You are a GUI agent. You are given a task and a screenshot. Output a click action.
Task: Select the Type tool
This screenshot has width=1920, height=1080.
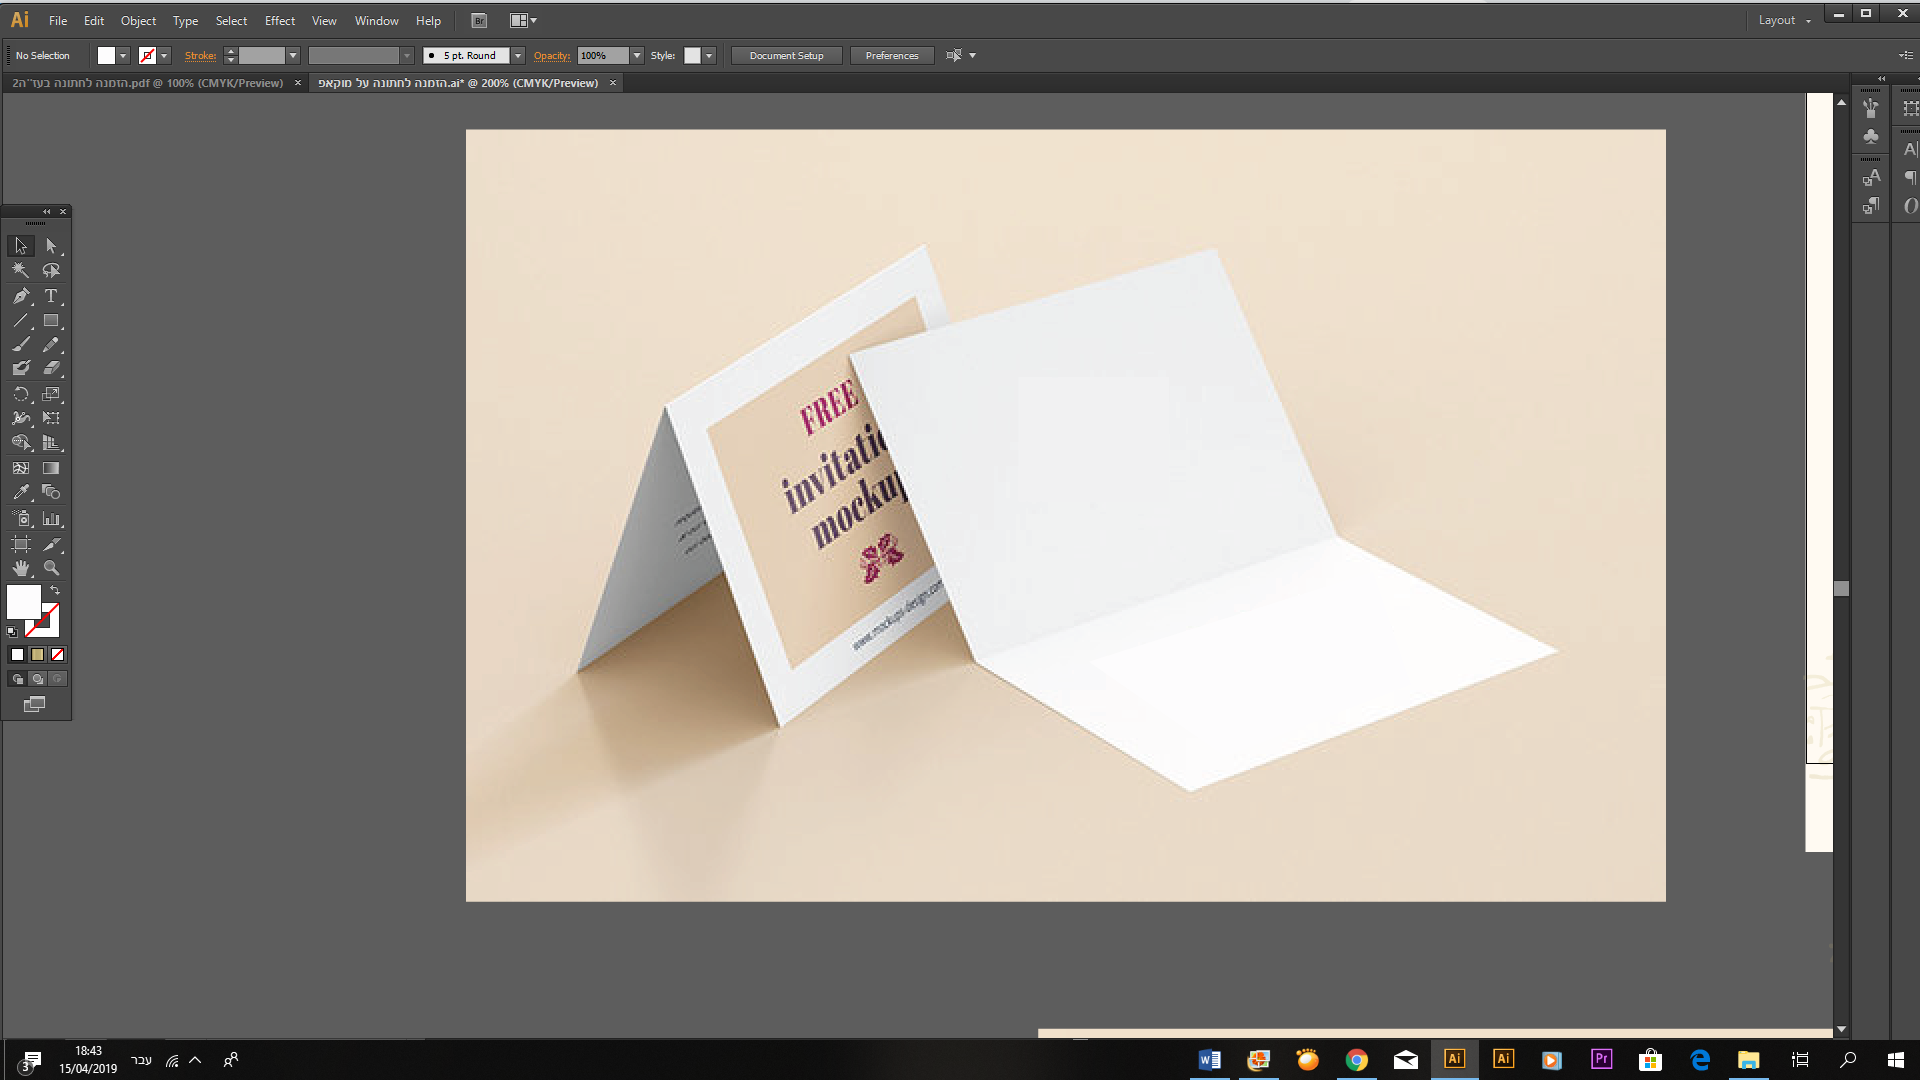pyautogui.click(x=50, y=296)
